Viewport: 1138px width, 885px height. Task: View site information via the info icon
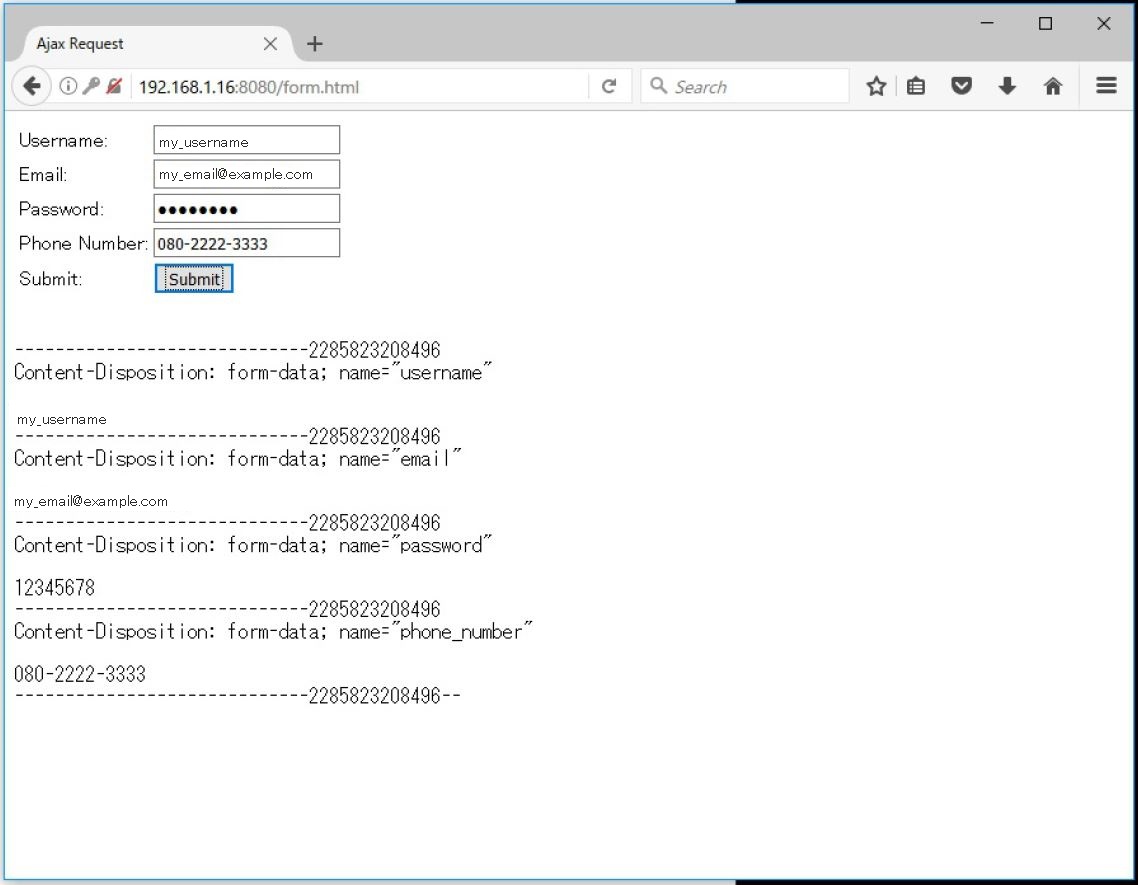click(x=66, y=86)
